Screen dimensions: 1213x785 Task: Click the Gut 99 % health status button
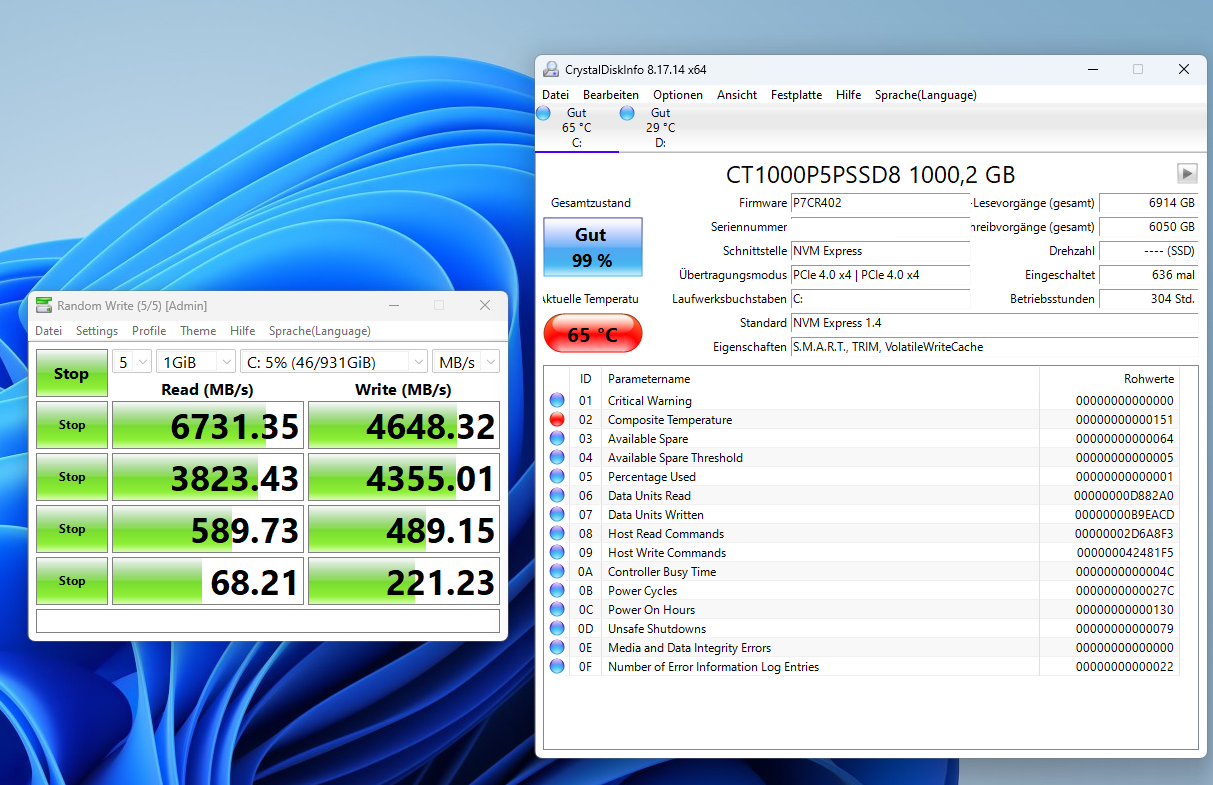[592, 247]
